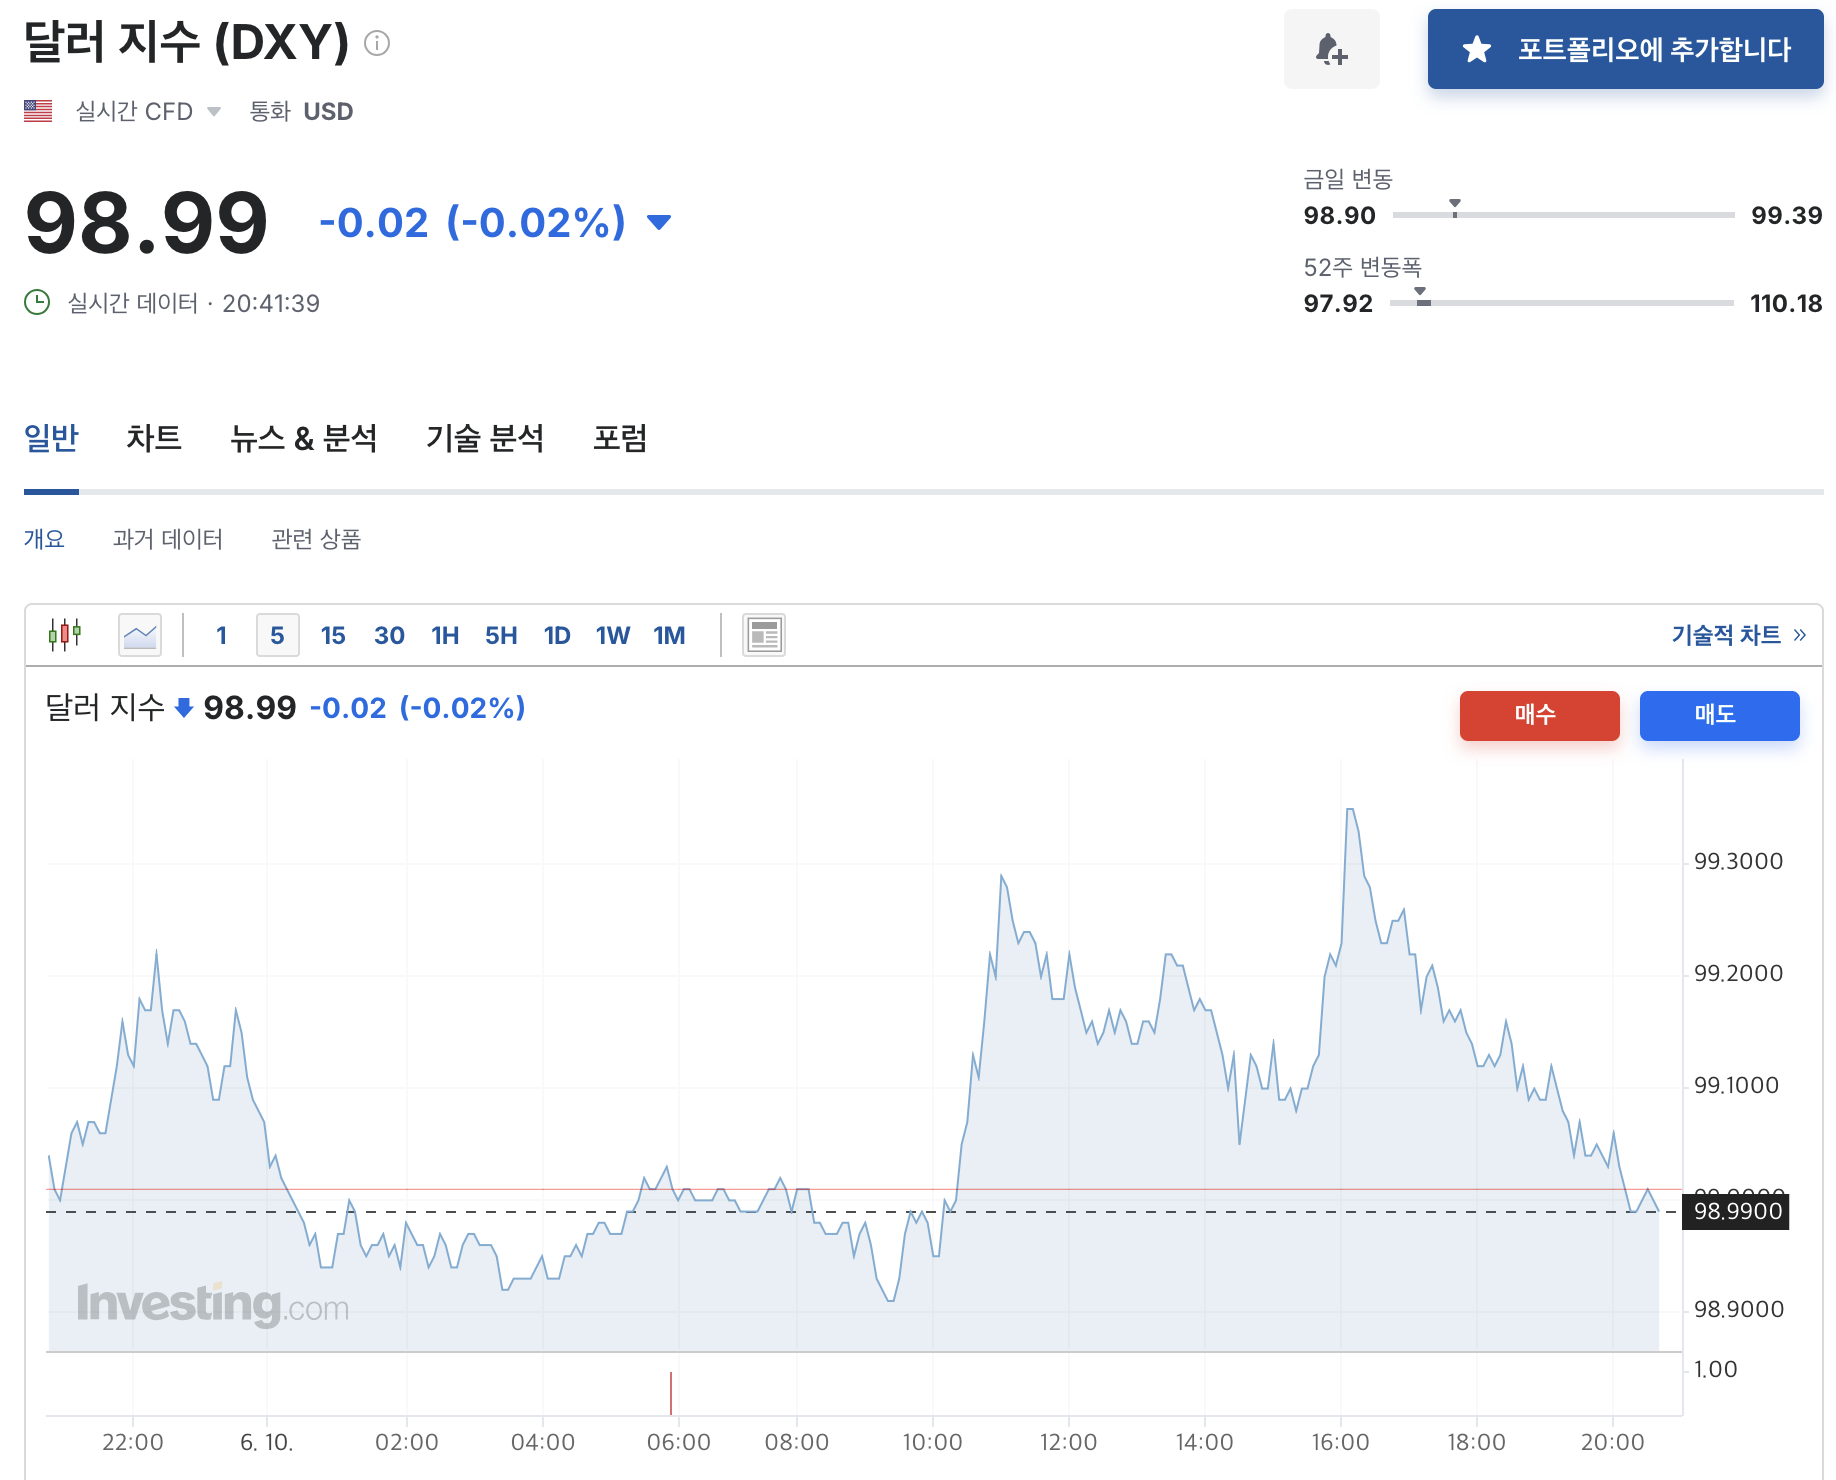Set chart interval to 5H
This screenshot has height=1480, width=1836.
pyautogui.click(x=501, y=635)
